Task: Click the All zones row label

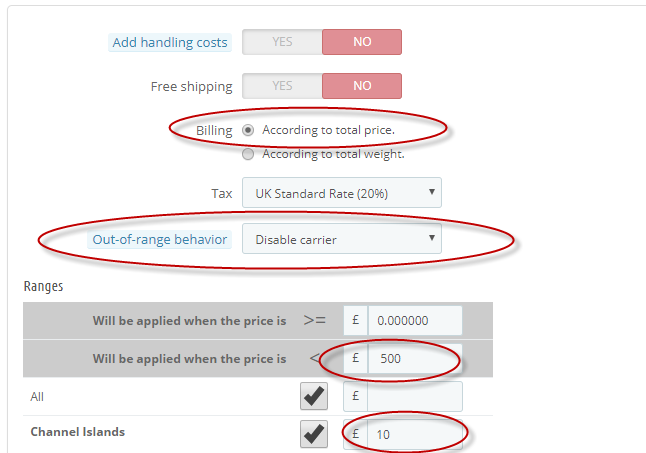Action: 37,397
